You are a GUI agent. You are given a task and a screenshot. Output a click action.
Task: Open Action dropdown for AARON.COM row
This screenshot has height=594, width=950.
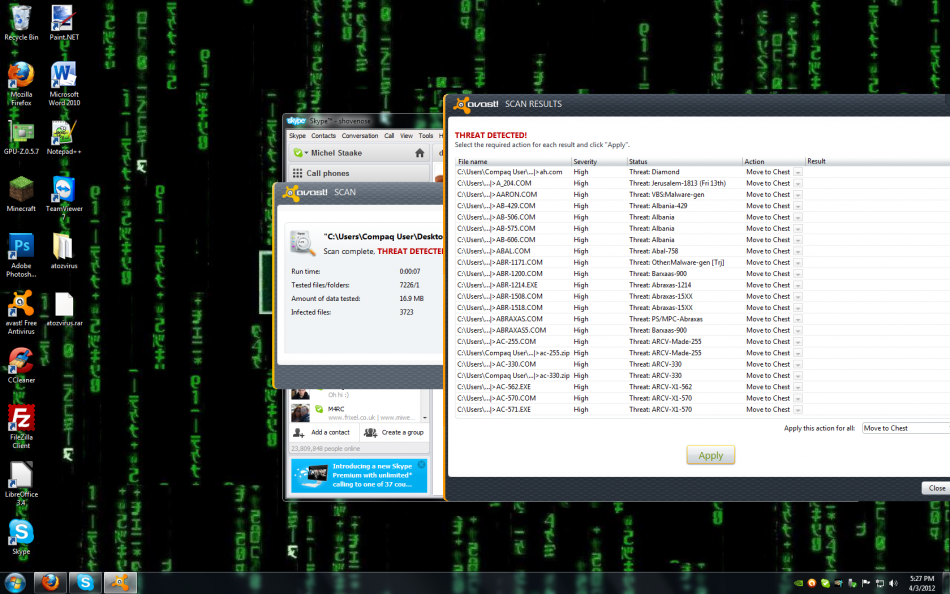click(798, 195)
